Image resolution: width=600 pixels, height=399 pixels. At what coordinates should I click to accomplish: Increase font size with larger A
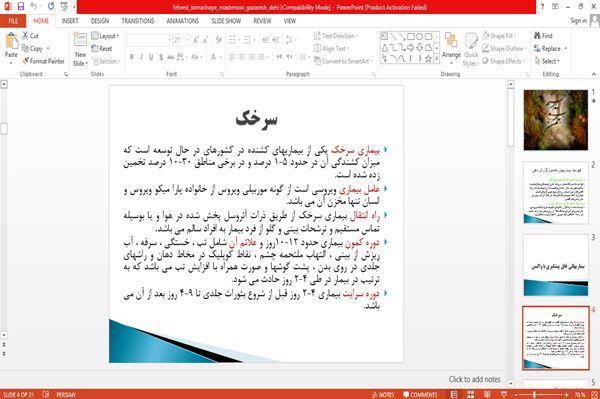coord(196,40)
